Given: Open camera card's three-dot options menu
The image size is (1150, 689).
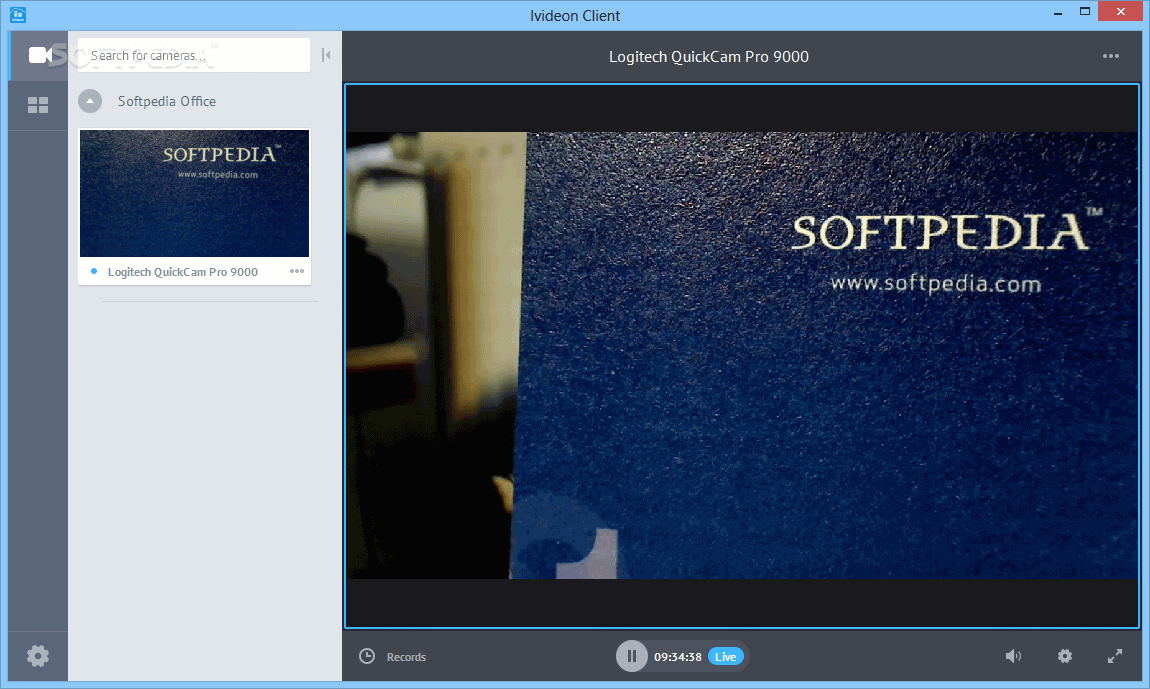Looking at the screenshot, I should 296,271.
